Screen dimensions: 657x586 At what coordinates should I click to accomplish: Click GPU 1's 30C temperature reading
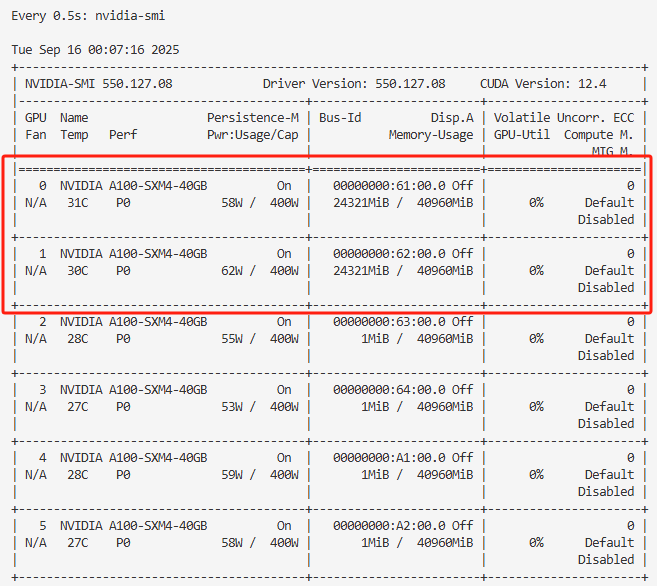tap(72, 270)
